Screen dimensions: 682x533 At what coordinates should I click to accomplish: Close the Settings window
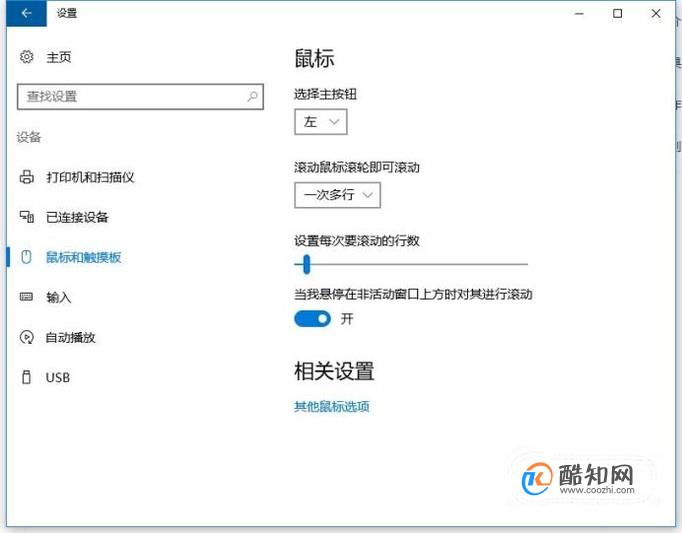[x=656, y=13]
